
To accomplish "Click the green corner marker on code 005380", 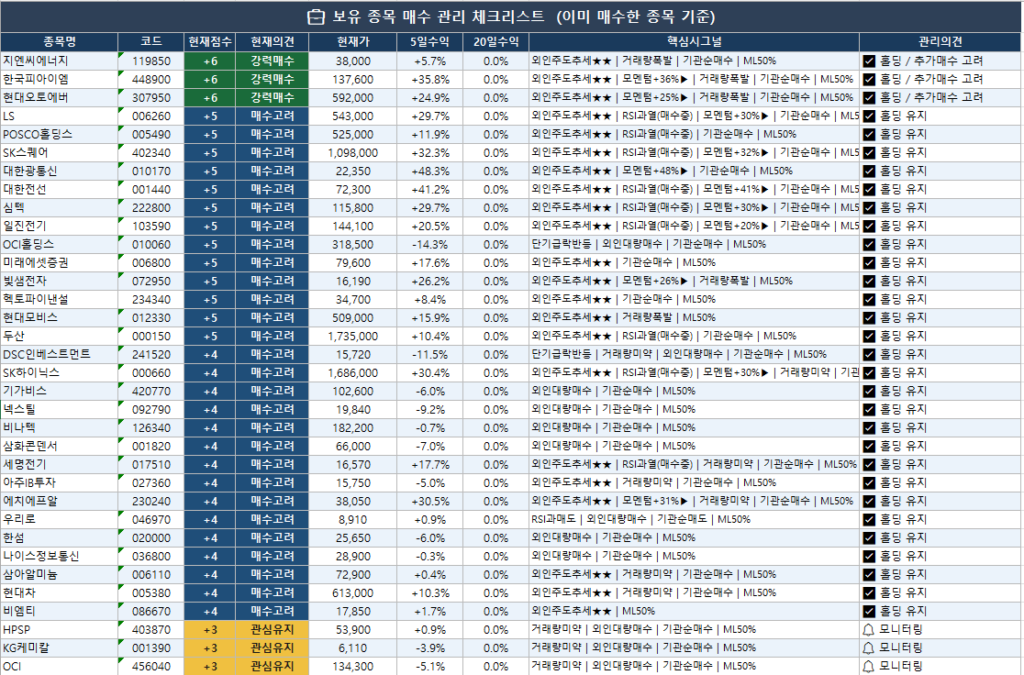I will tap(121, 587).
